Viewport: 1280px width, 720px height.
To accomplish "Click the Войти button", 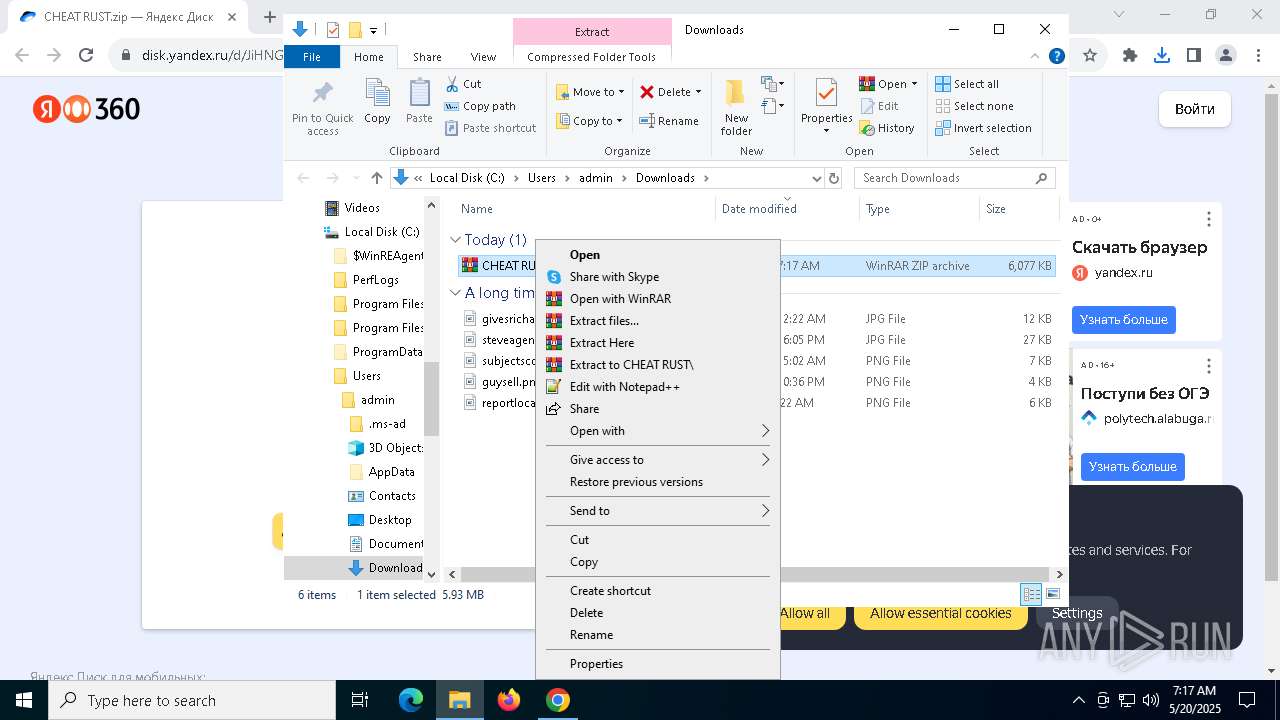I will tap(1195, 109).
